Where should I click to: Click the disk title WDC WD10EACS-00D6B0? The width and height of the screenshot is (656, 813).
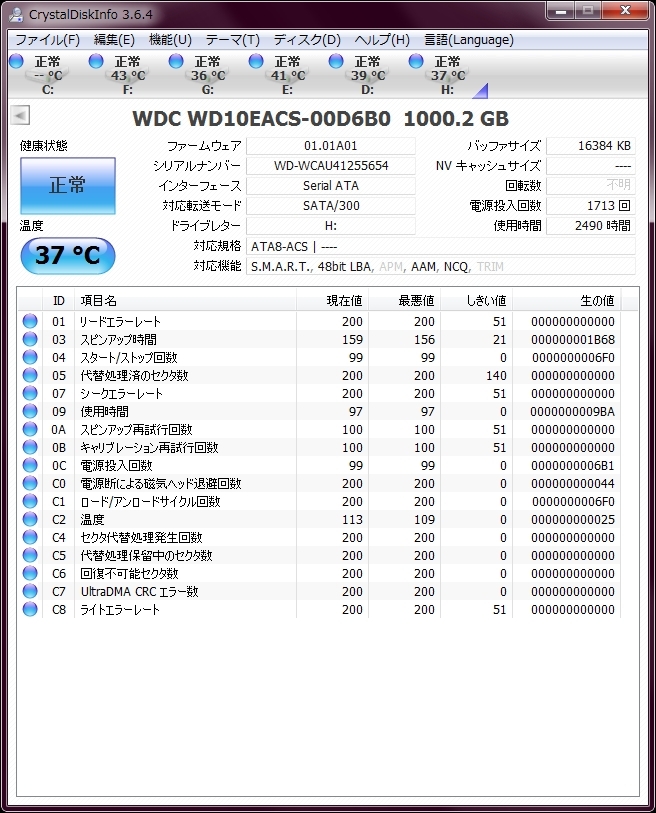tap(261, 119)
